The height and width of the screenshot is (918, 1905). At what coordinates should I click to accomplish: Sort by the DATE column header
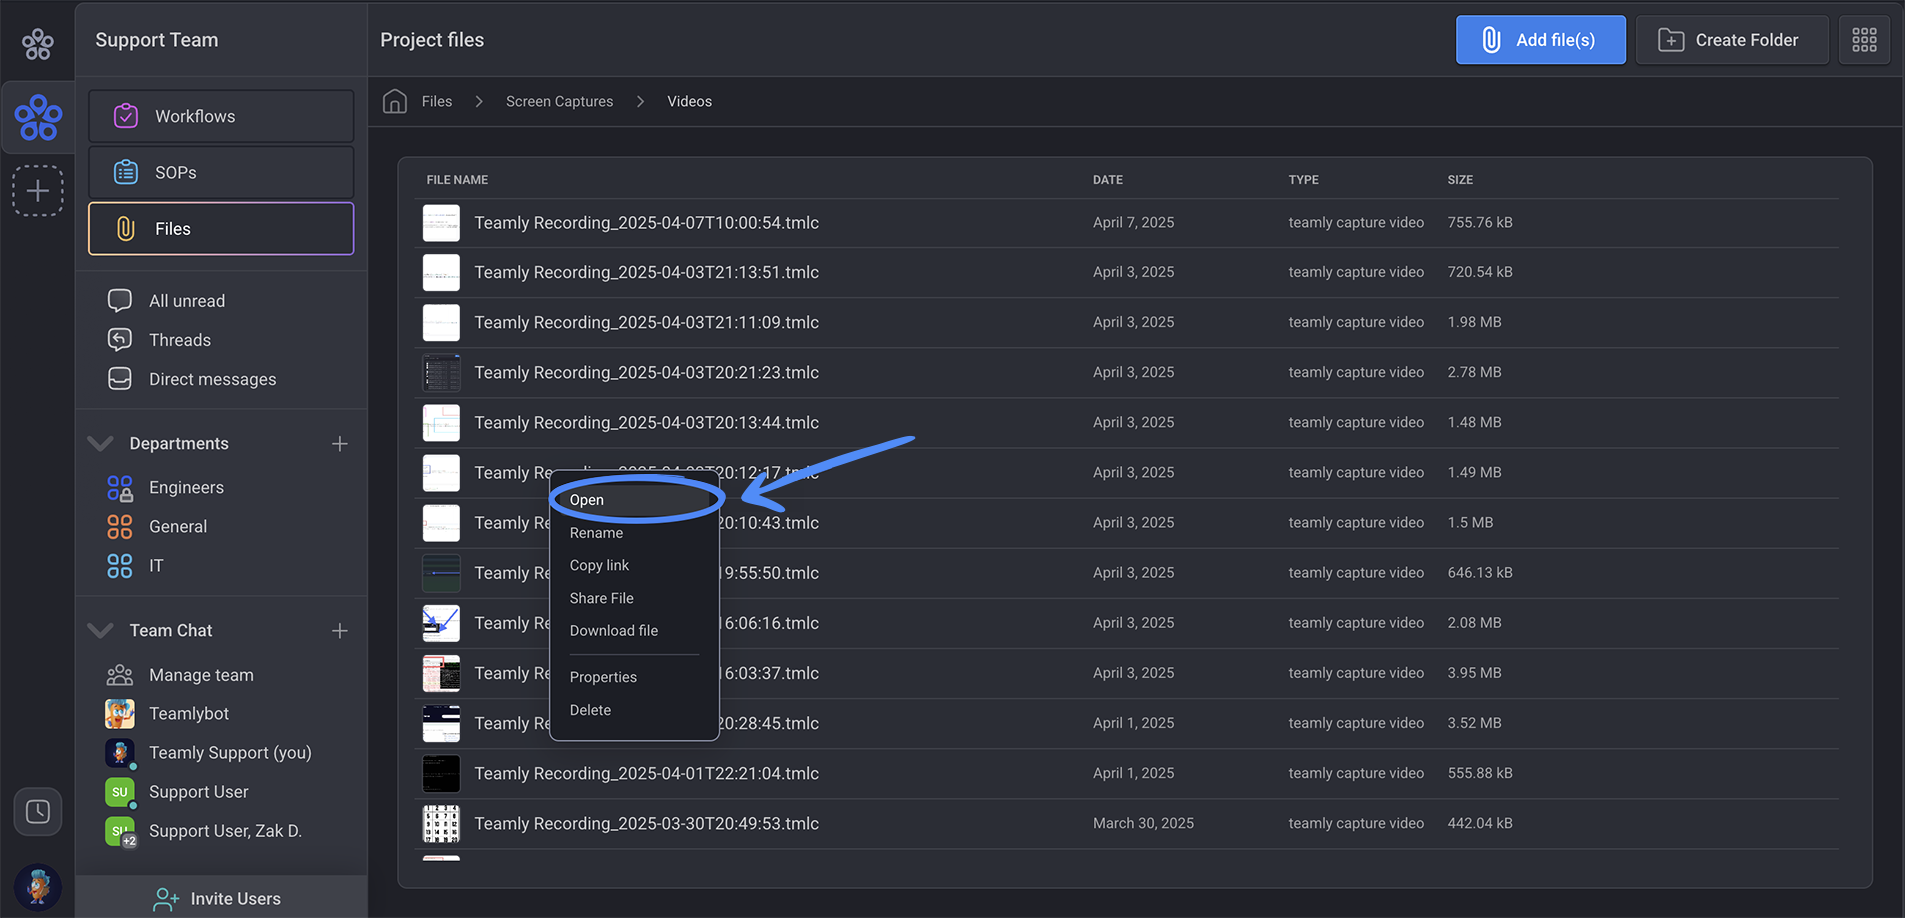[x=1108, y=180]
